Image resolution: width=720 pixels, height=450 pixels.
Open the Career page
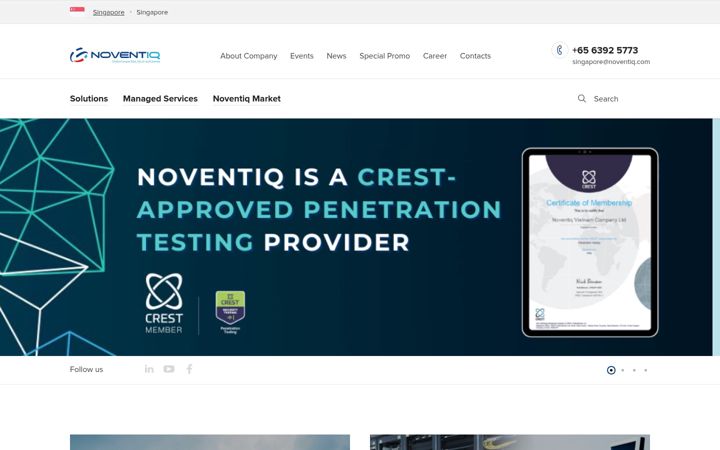[434, 56]
